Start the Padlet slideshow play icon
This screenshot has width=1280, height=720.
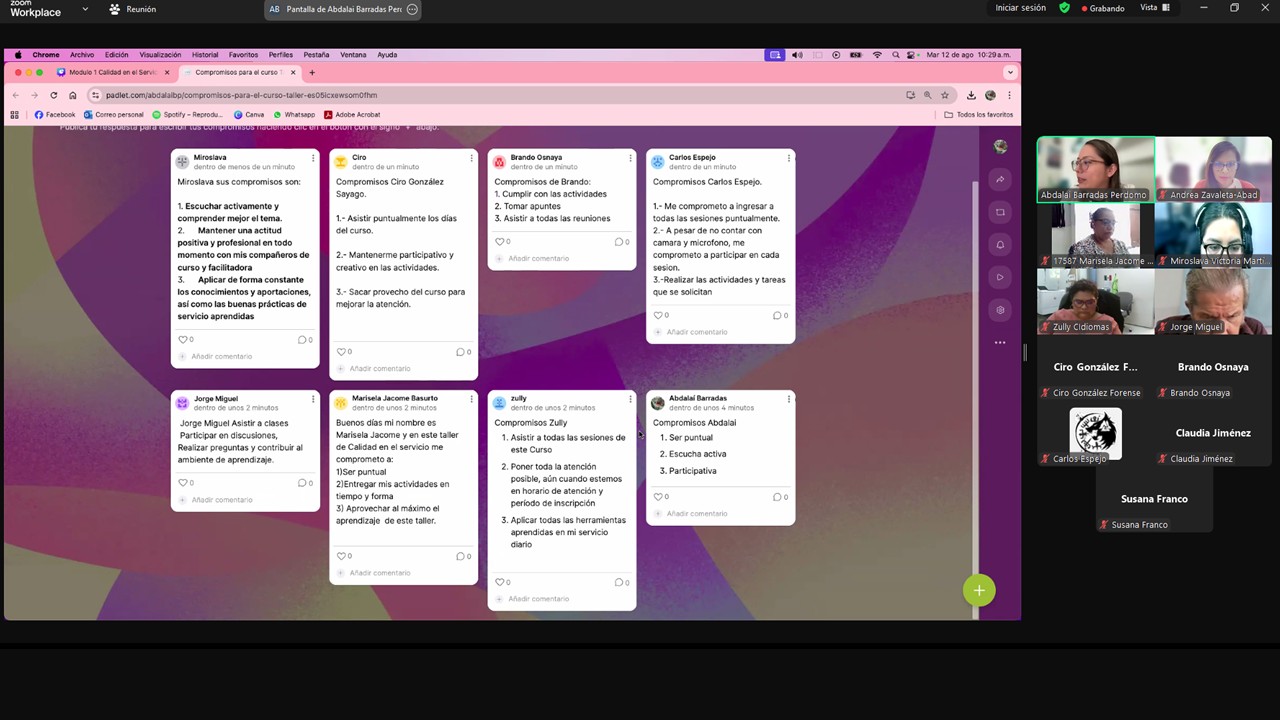tap(1000, 277)
